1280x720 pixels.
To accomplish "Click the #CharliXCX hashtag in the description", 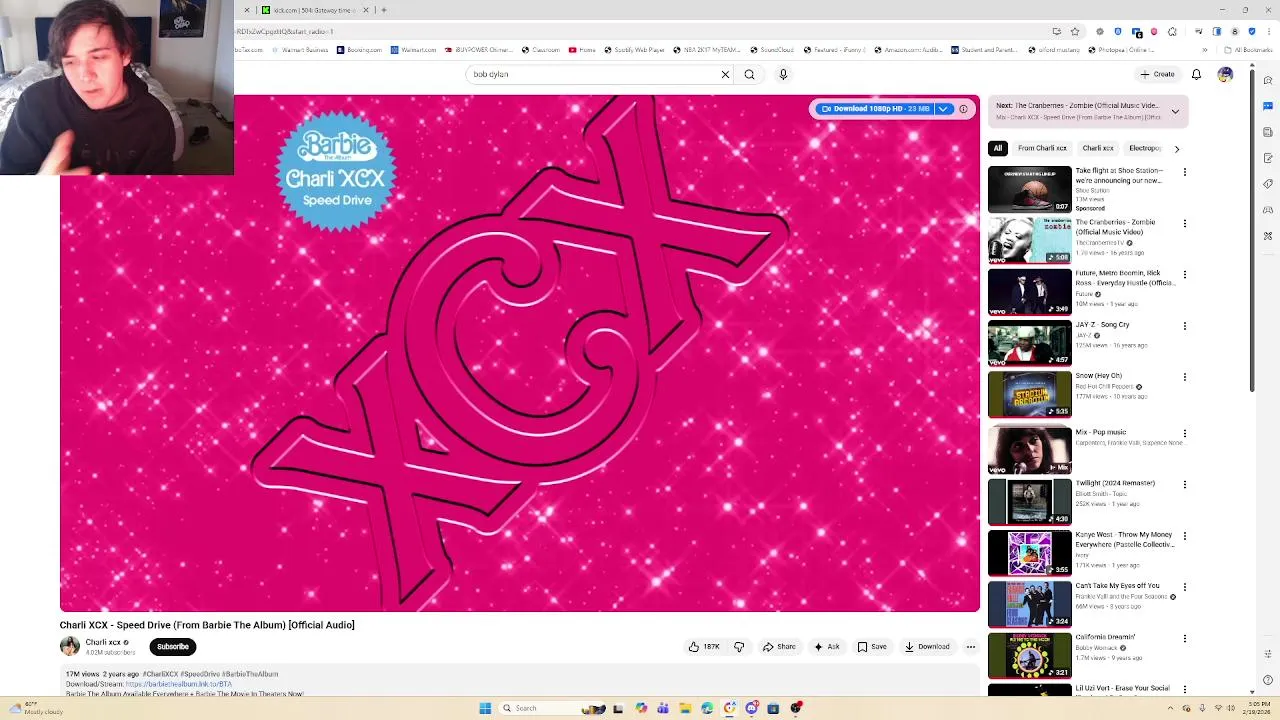I will [x=160, y=674].
